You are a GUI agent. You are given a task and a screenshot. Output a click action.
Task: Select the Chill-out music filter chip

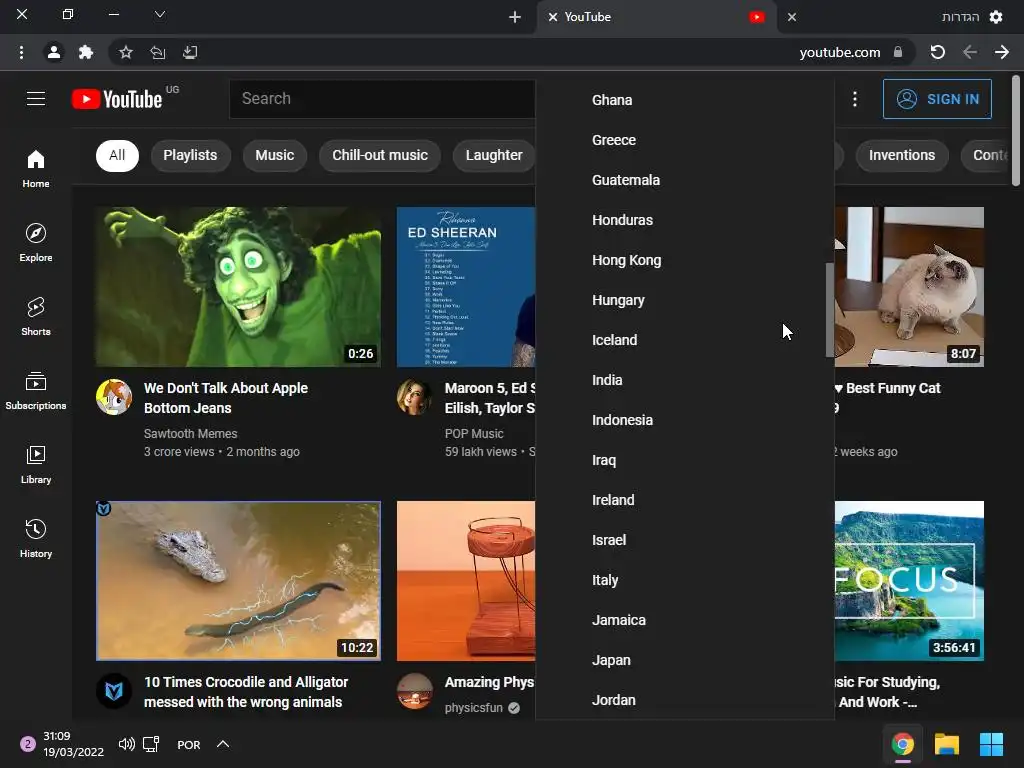380,155
